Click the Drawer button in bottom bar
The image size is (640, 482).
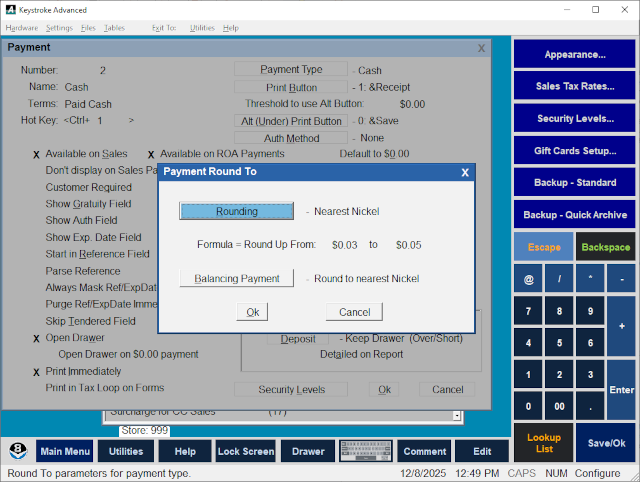click(x=308, y=451)
